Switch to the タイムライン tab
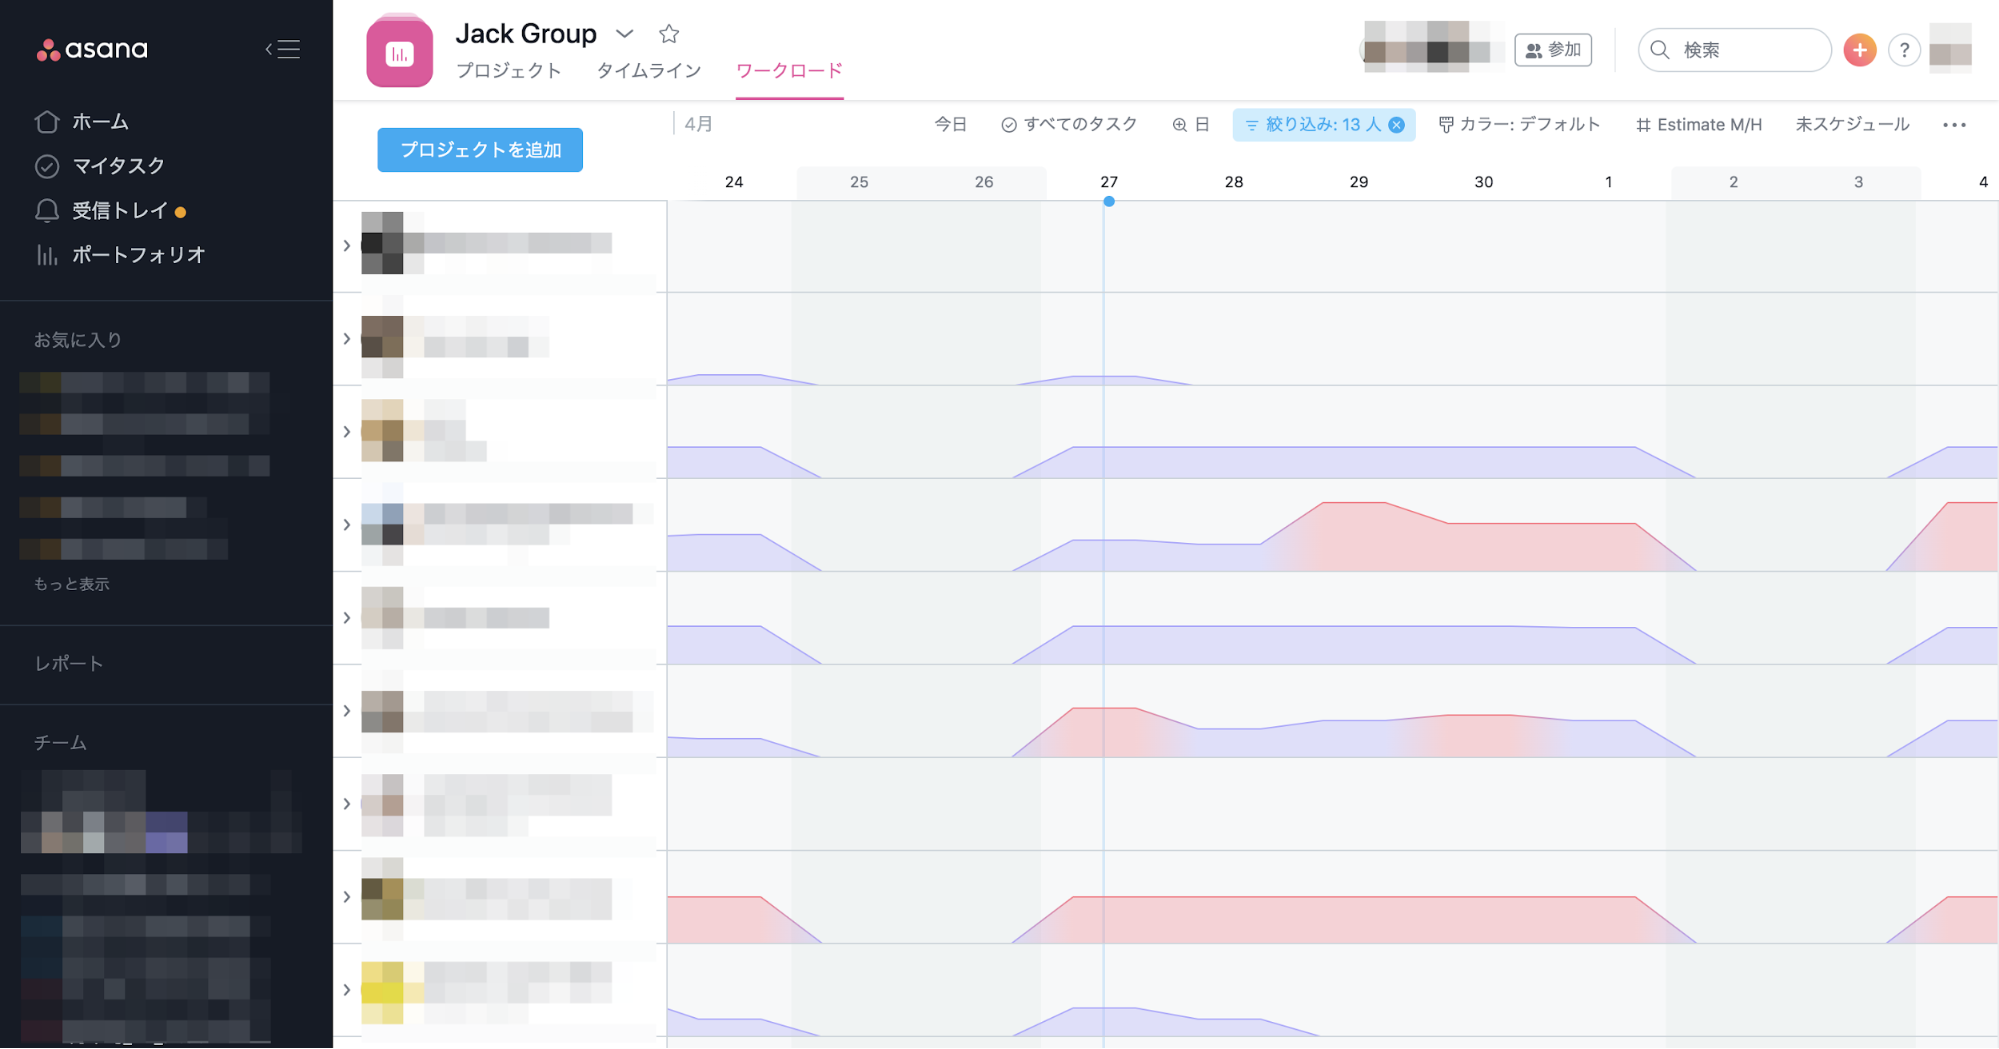The image size is (1999, 1049). point(648,70)
